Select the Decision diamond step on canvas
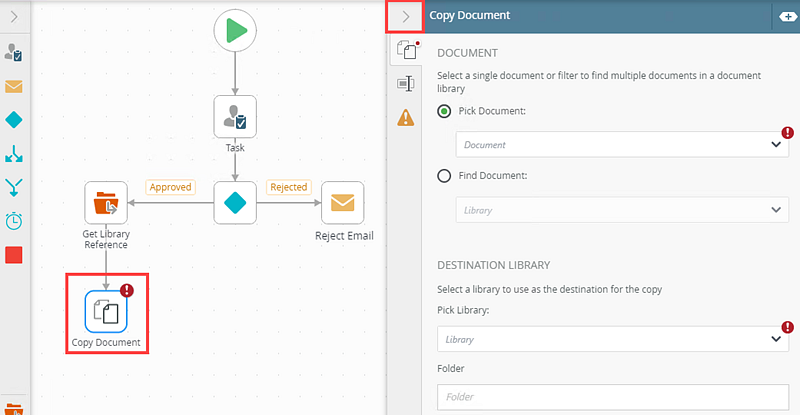800x415 pixels. [x=235, y=202]
